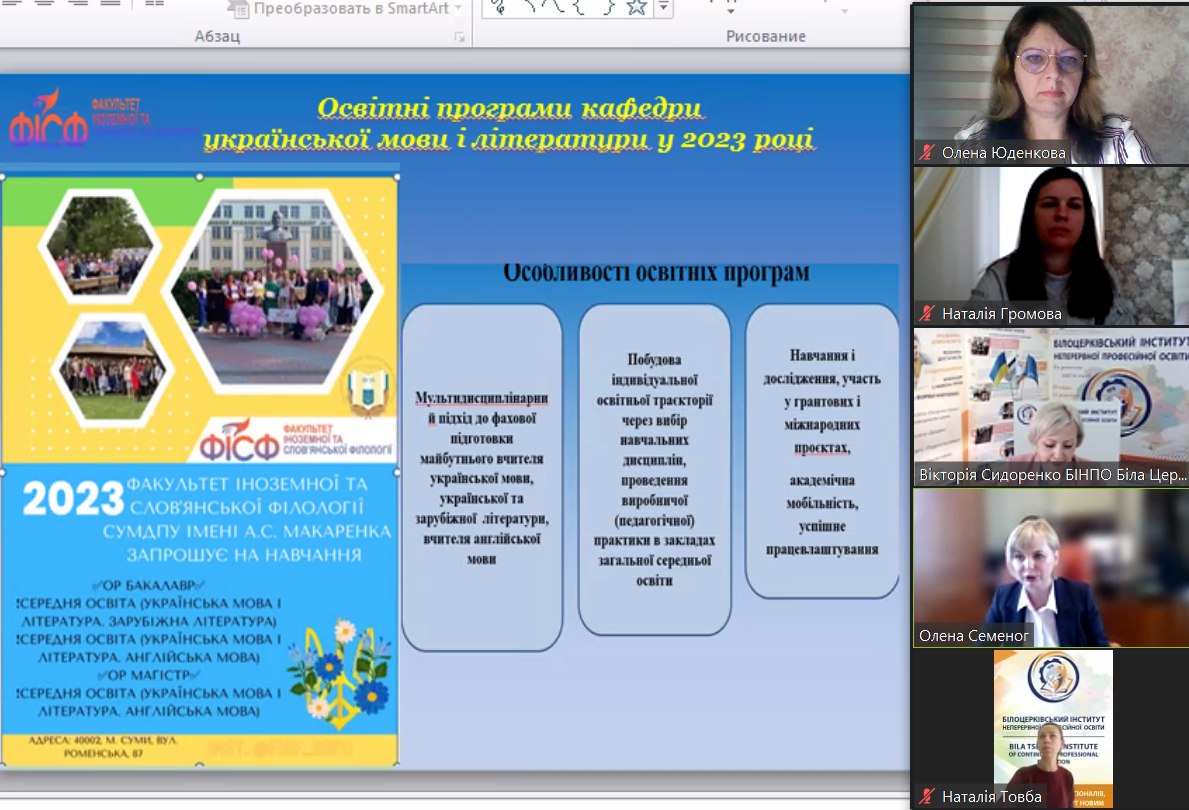Pick the right brace shape

(606, 8)
